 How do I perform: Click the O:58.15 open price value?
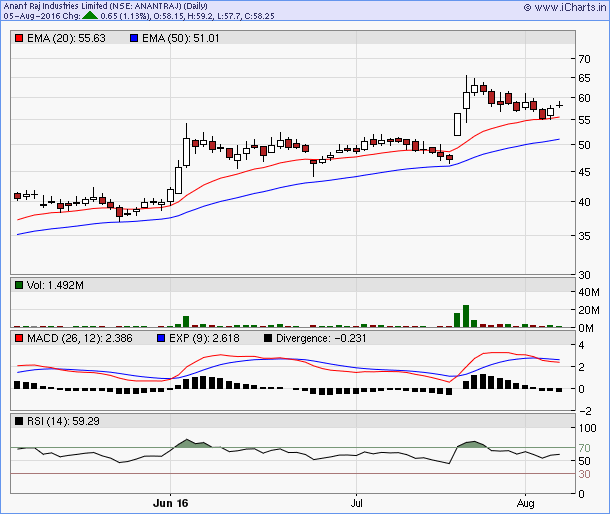(167, 16)
